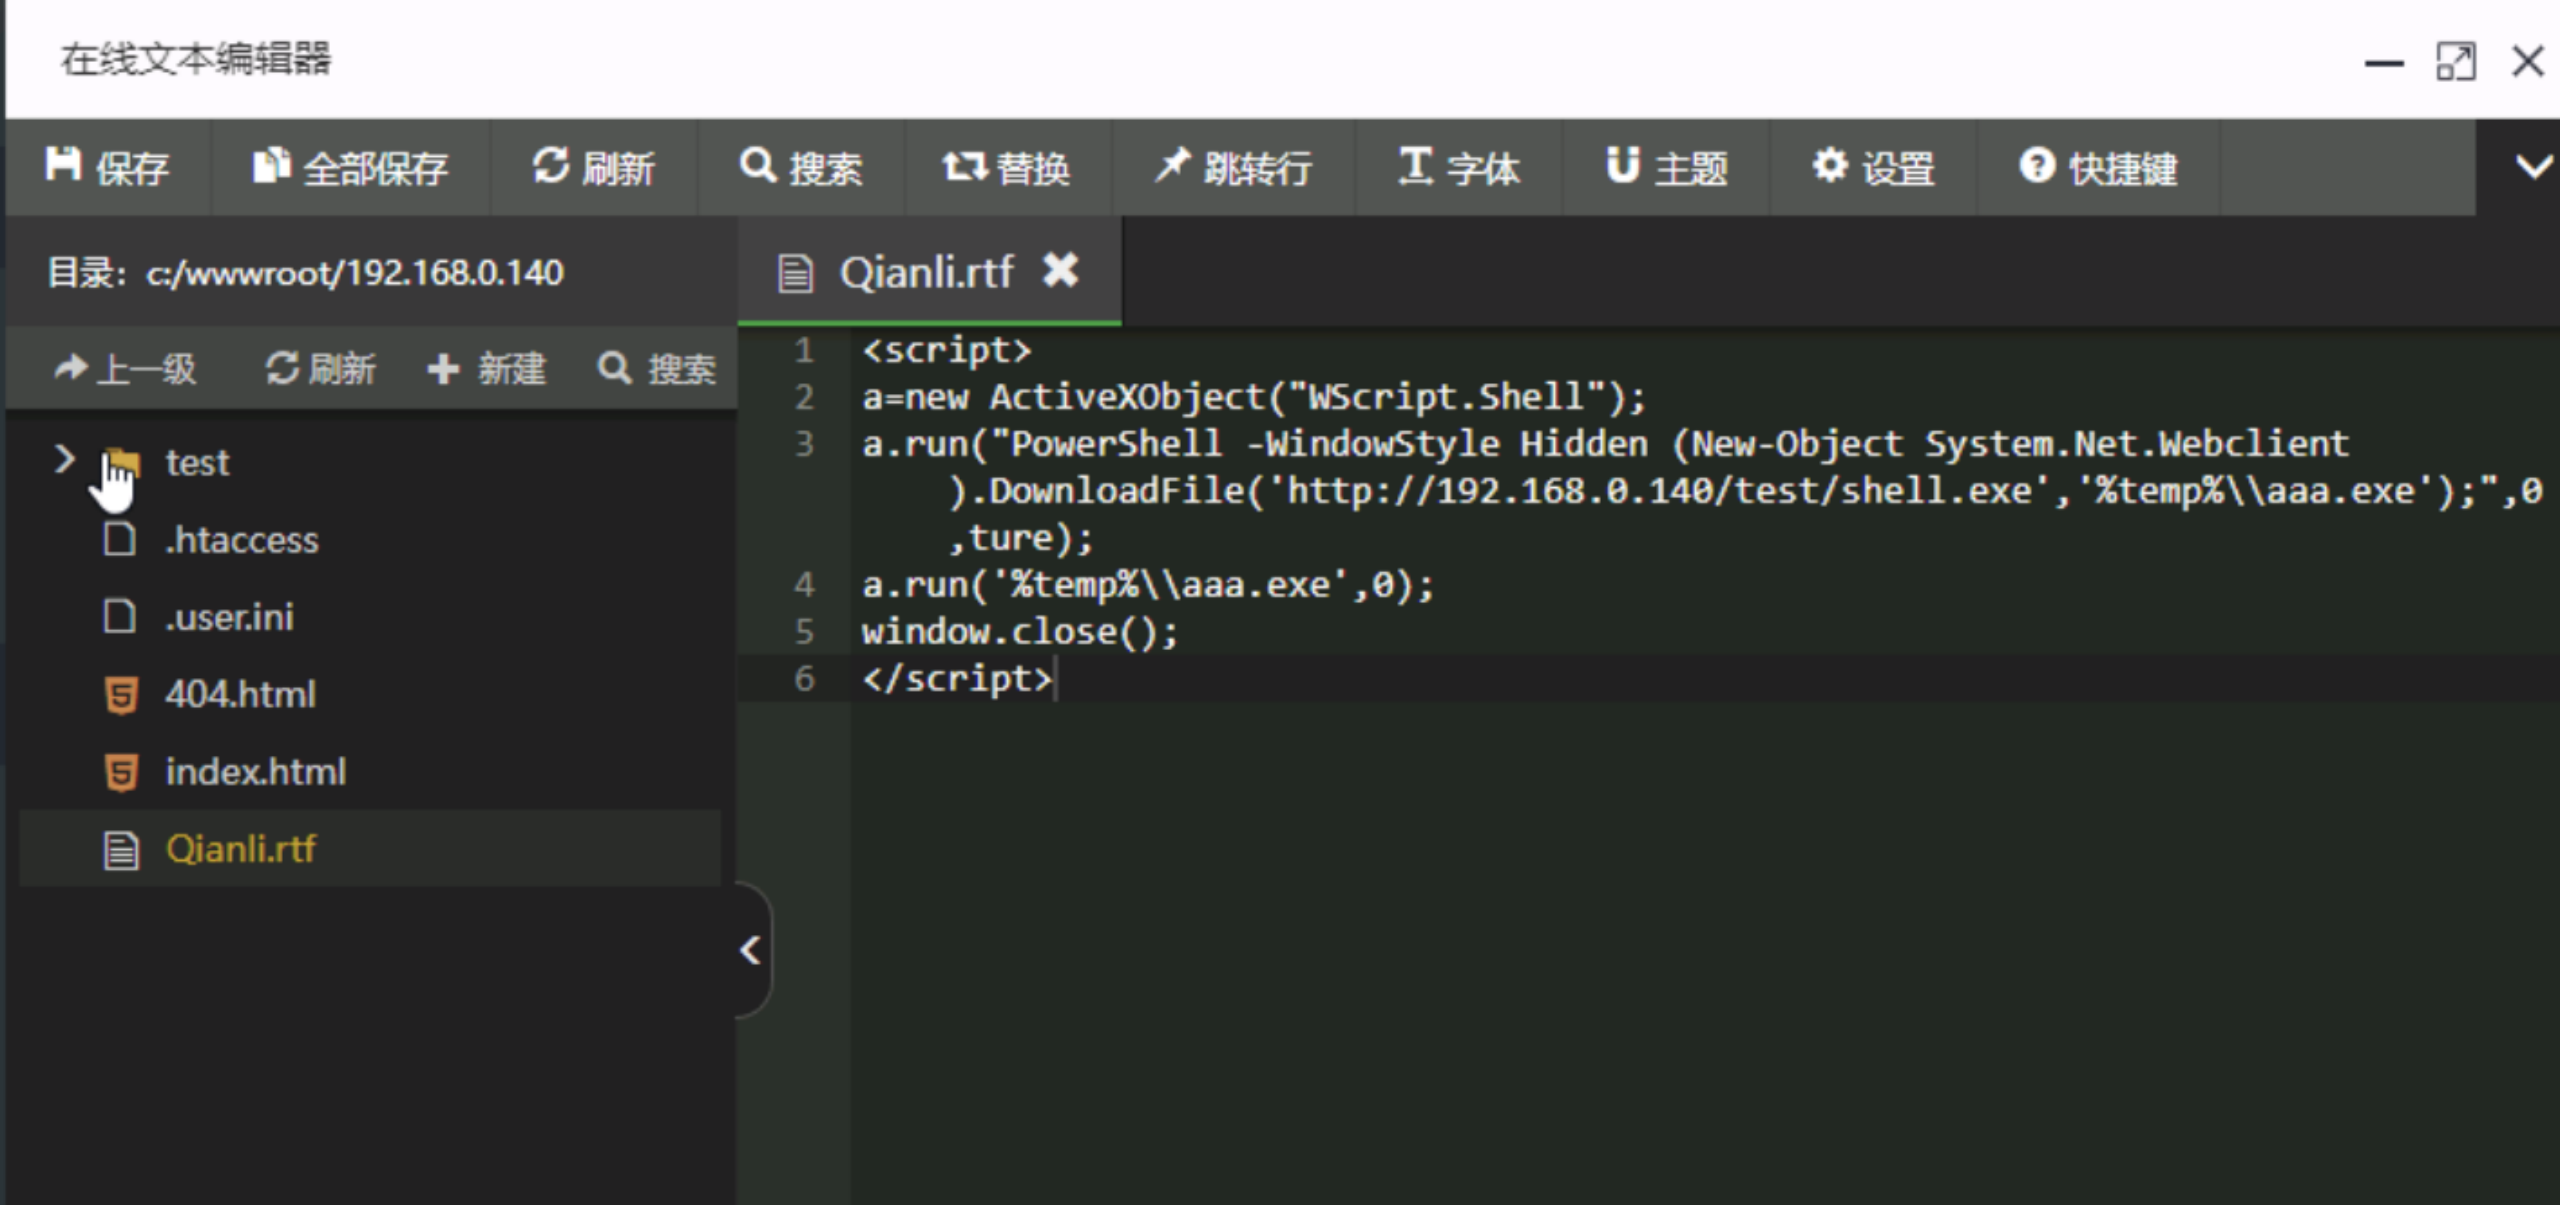The image size is (2560, 1205).
Task: Click the DownloadFile URL text in line 3
Action: [1660, 491]
